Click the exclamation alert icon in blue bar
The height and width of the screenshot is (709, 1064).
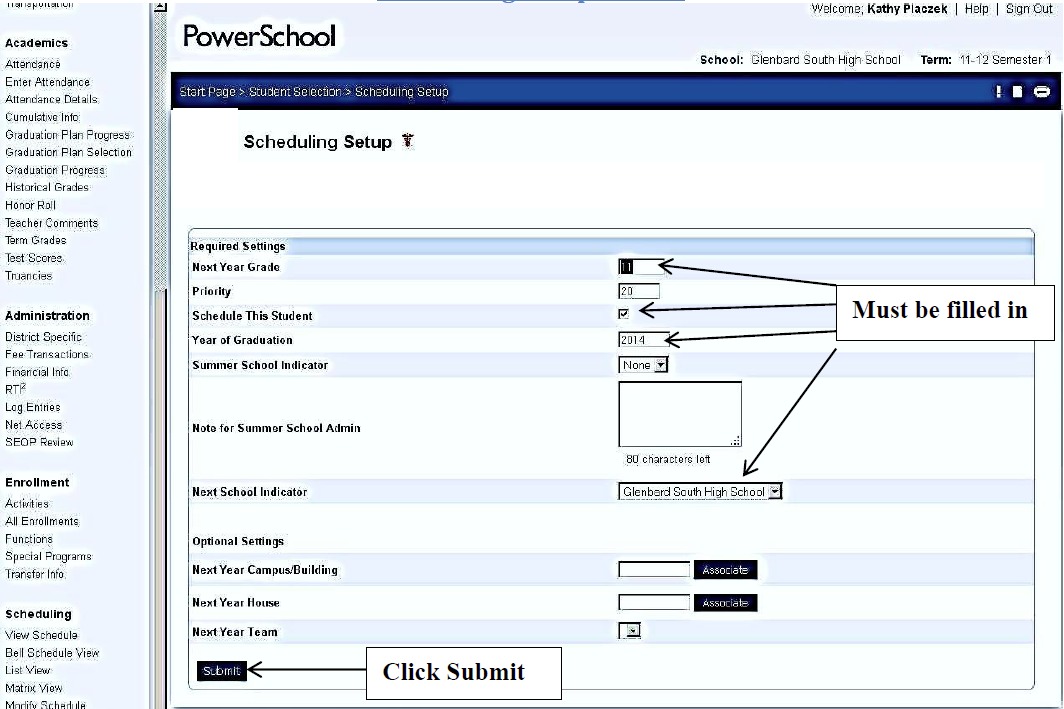998,92
